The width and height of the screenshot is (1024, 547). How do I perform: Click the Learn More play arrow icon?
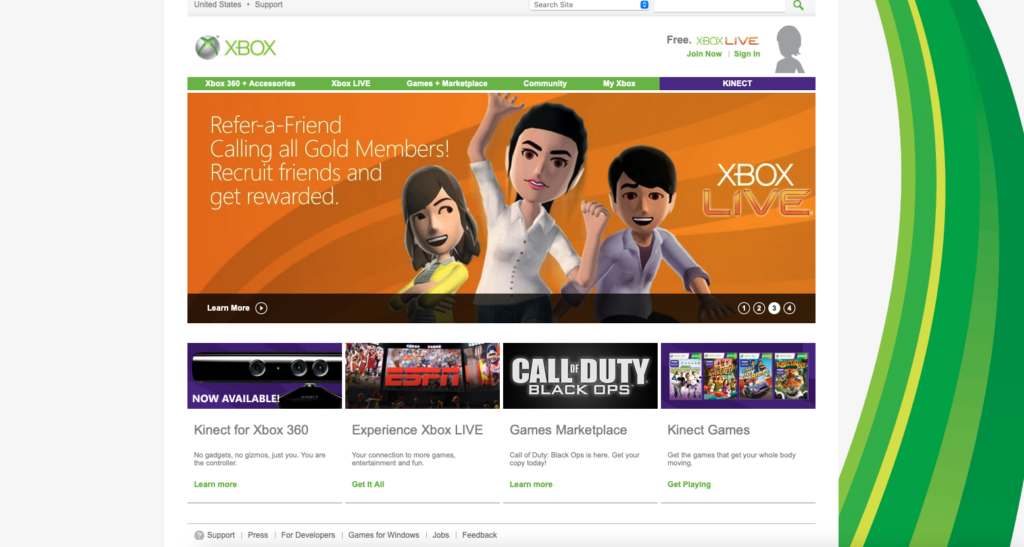[x=261, y=308]
